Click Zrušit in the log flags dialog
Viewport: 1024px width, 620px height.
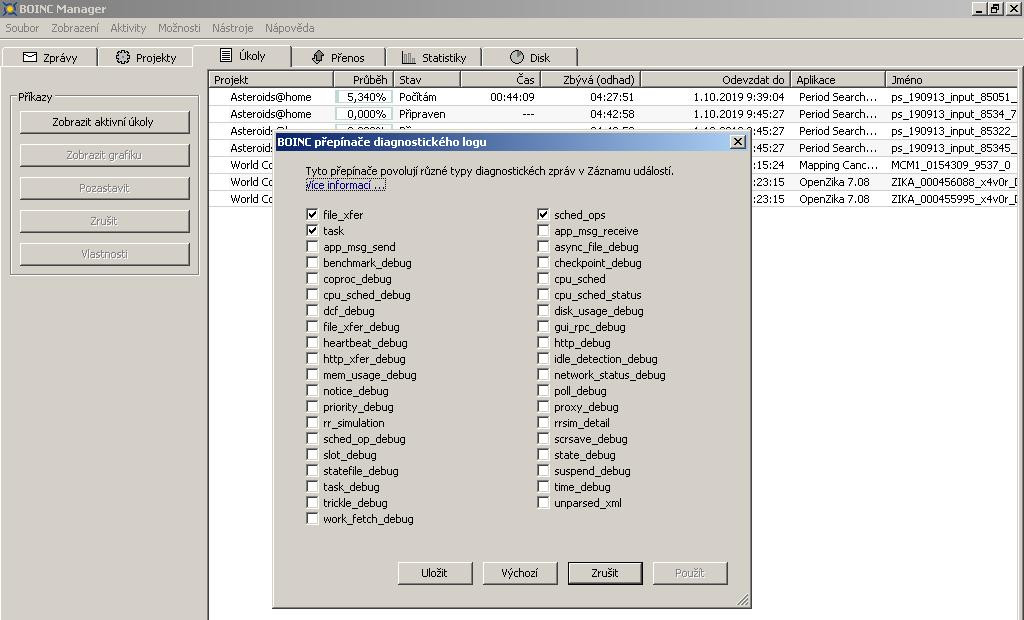click(x=605, y=573)
